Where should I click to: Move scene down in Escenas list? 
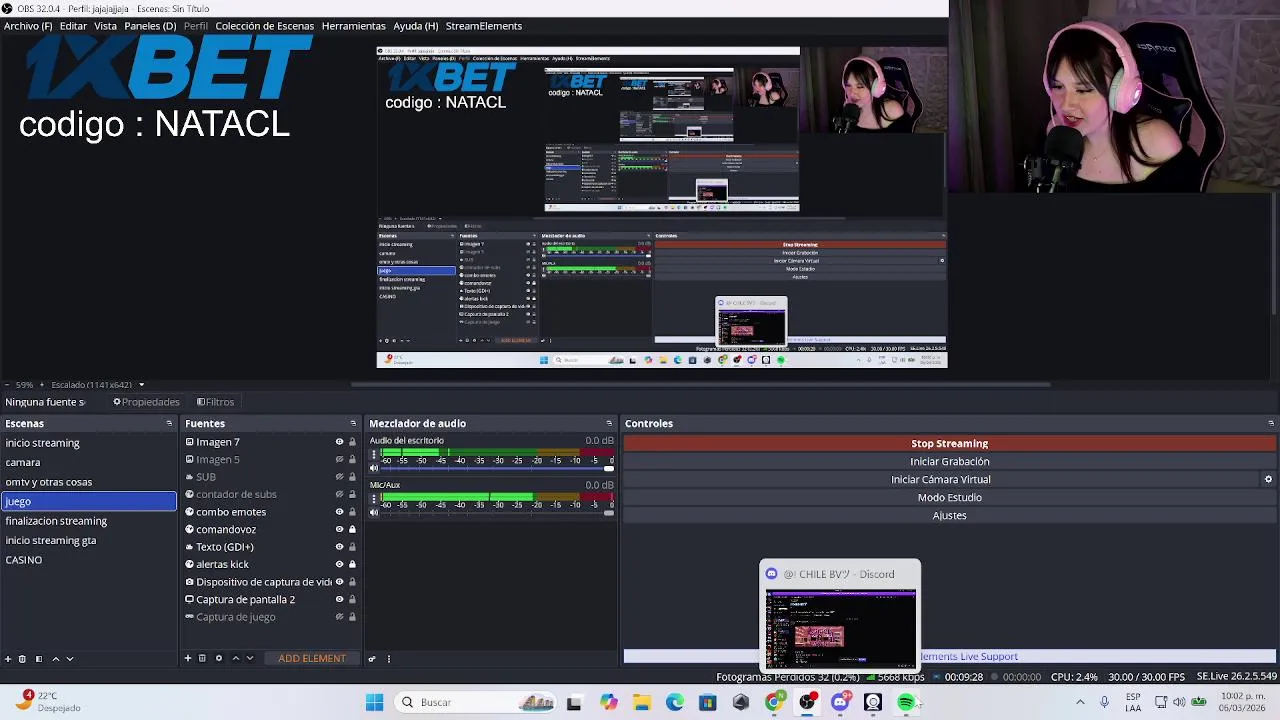(x=70, y=658)
